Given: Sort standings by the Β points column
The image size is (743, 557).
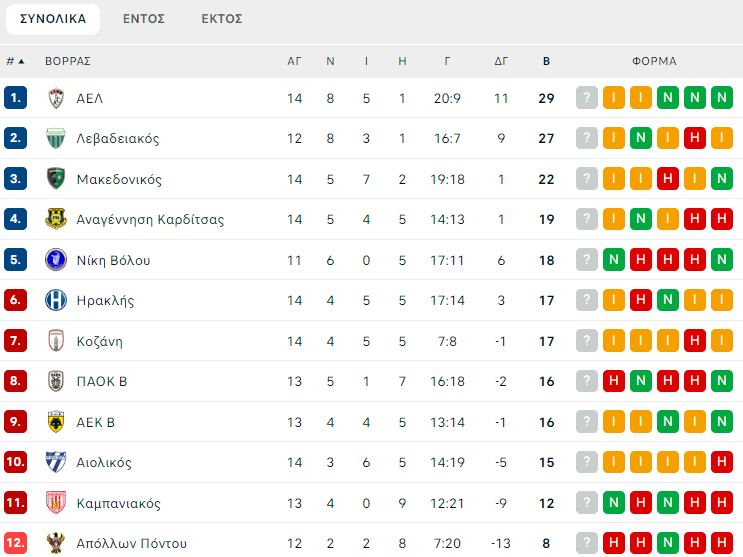Looking at the screenshot, I should 546,61.
